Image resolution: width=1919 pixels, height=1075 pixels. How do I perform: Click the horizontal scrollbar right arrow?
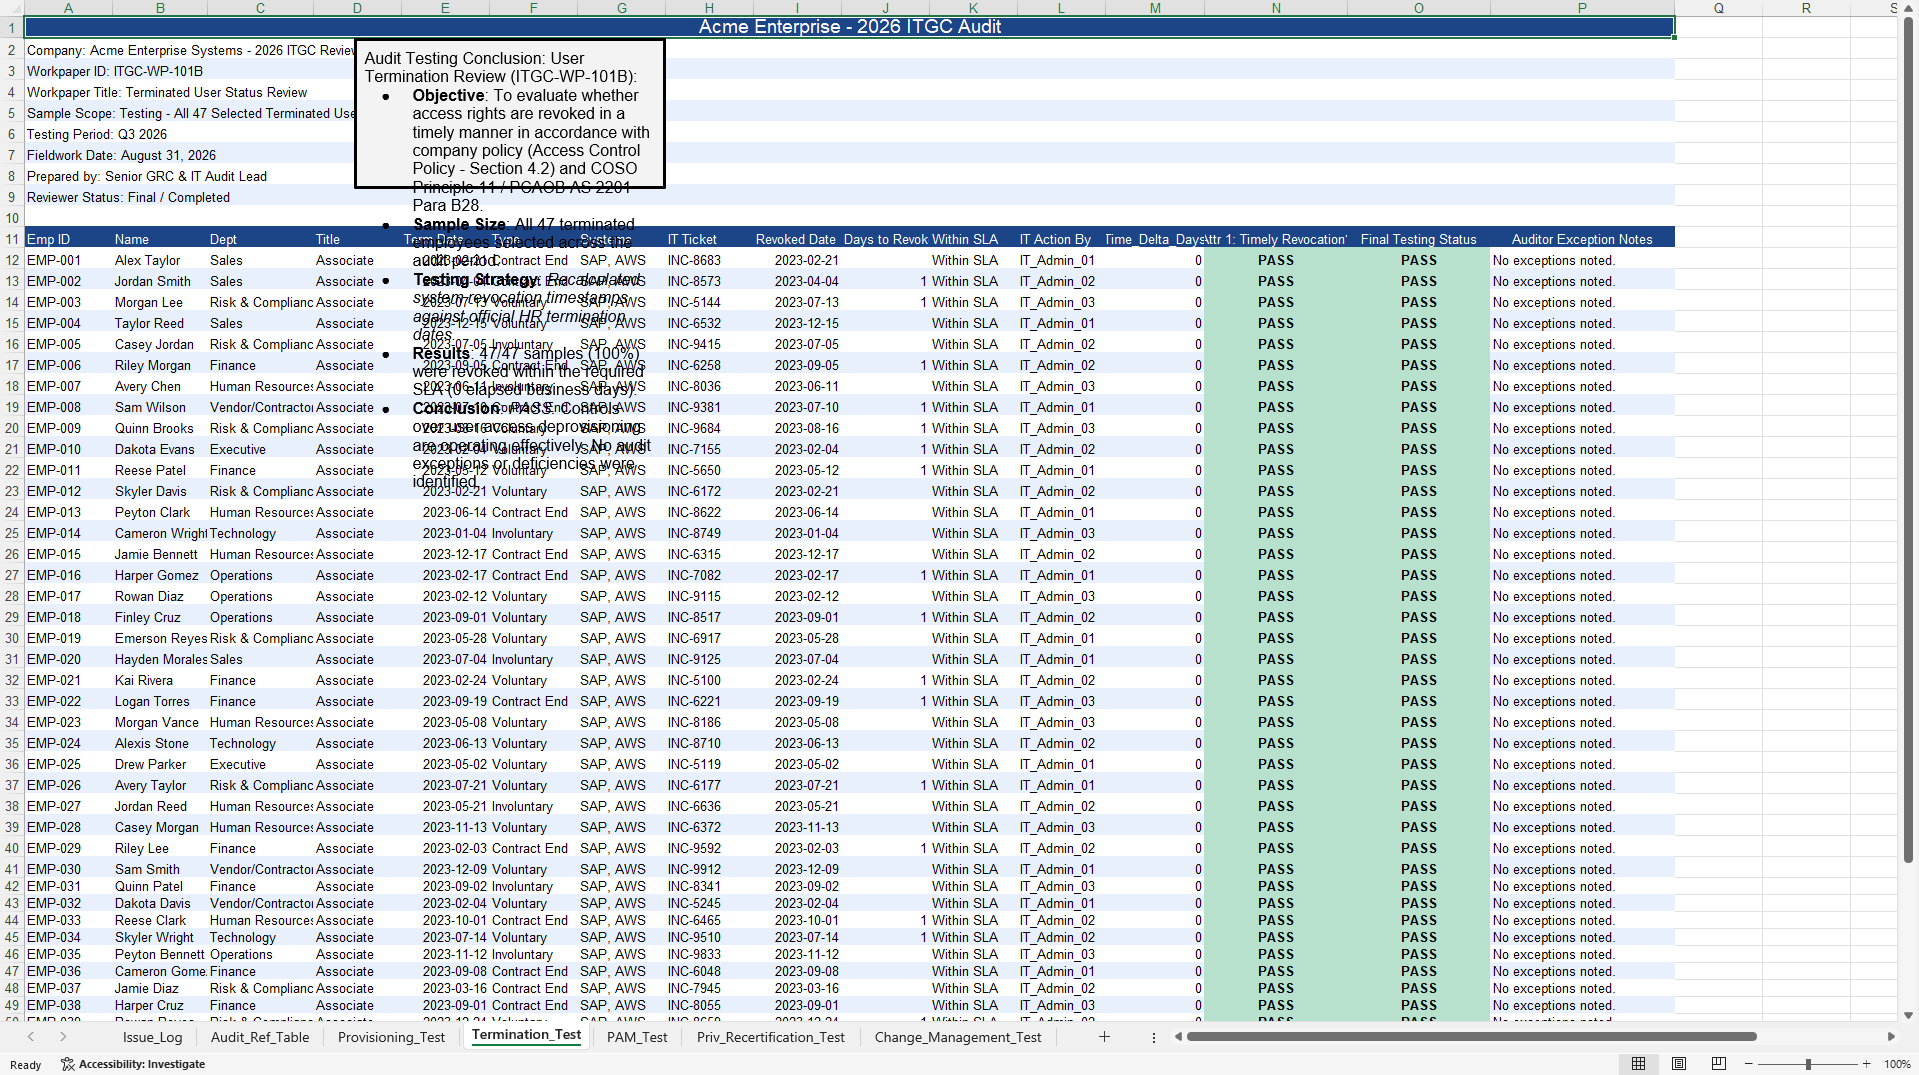(x=1891, y=1037)
